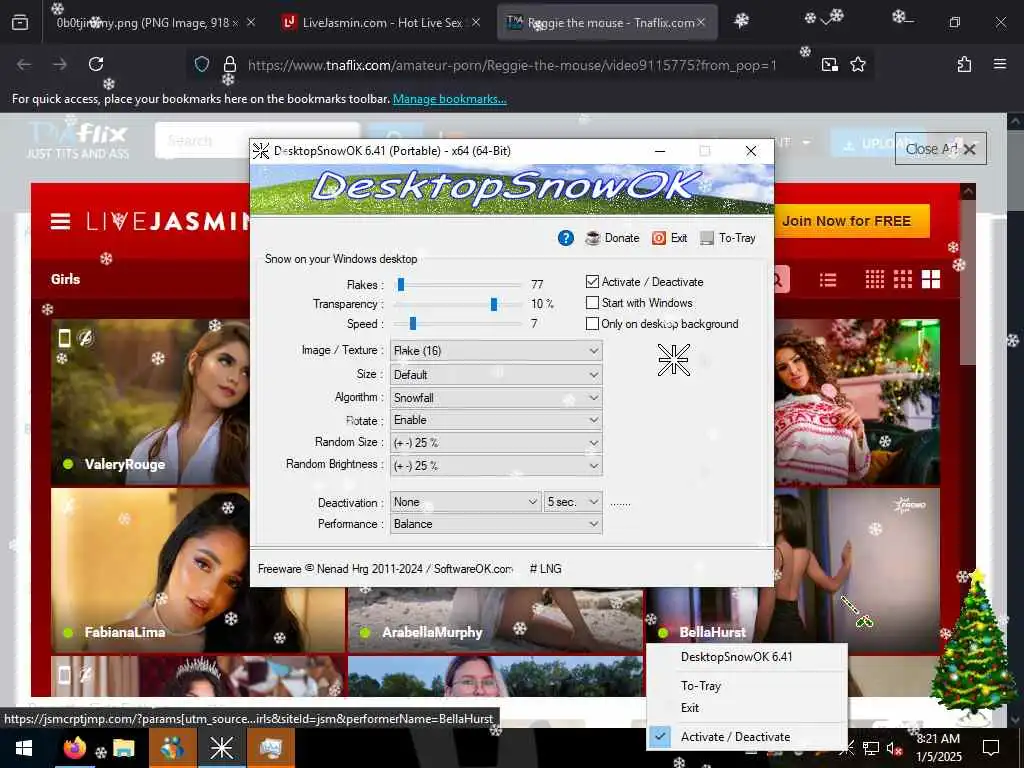
Task: Click the browser forward arrow
Action: point(59,64)
